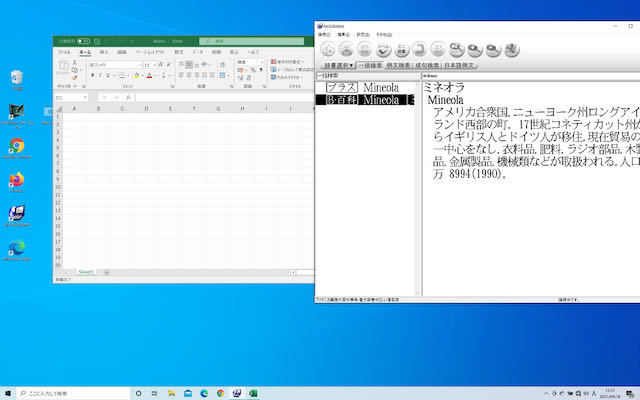Click the Italic button in Excel ribbon
The image size is (640, 400).
coord(100,75)
